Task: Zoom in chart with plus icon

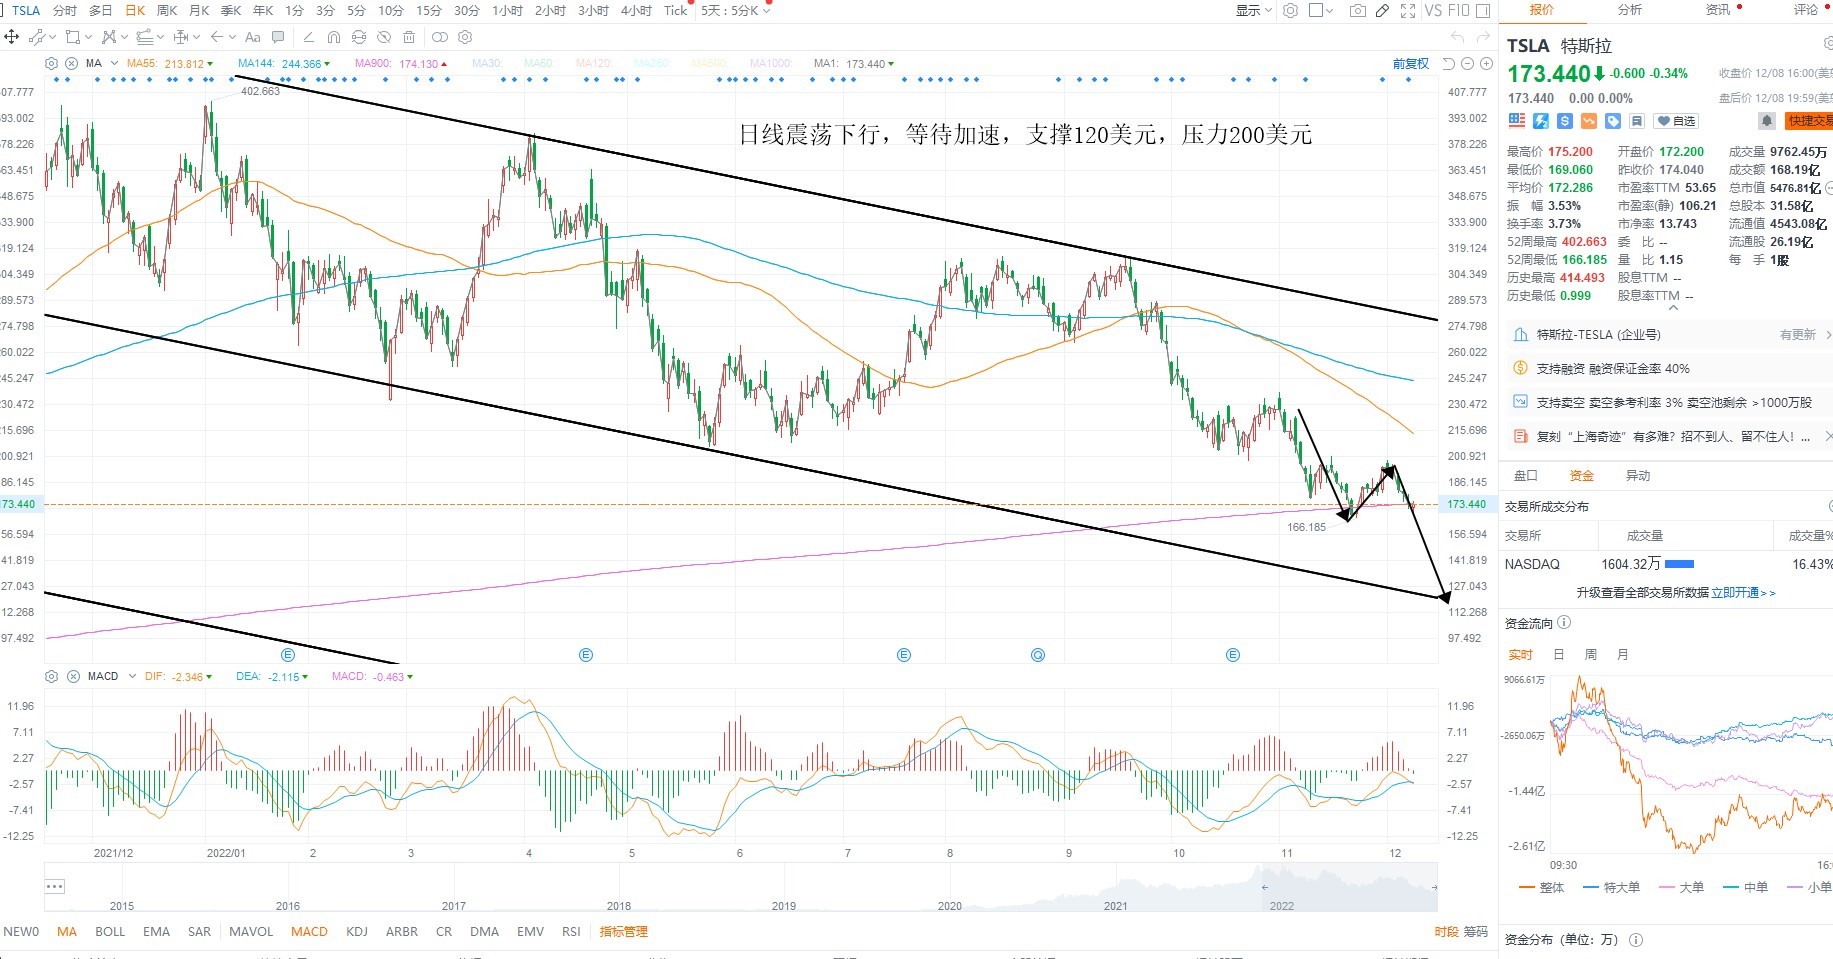Action: point(1487,63)
